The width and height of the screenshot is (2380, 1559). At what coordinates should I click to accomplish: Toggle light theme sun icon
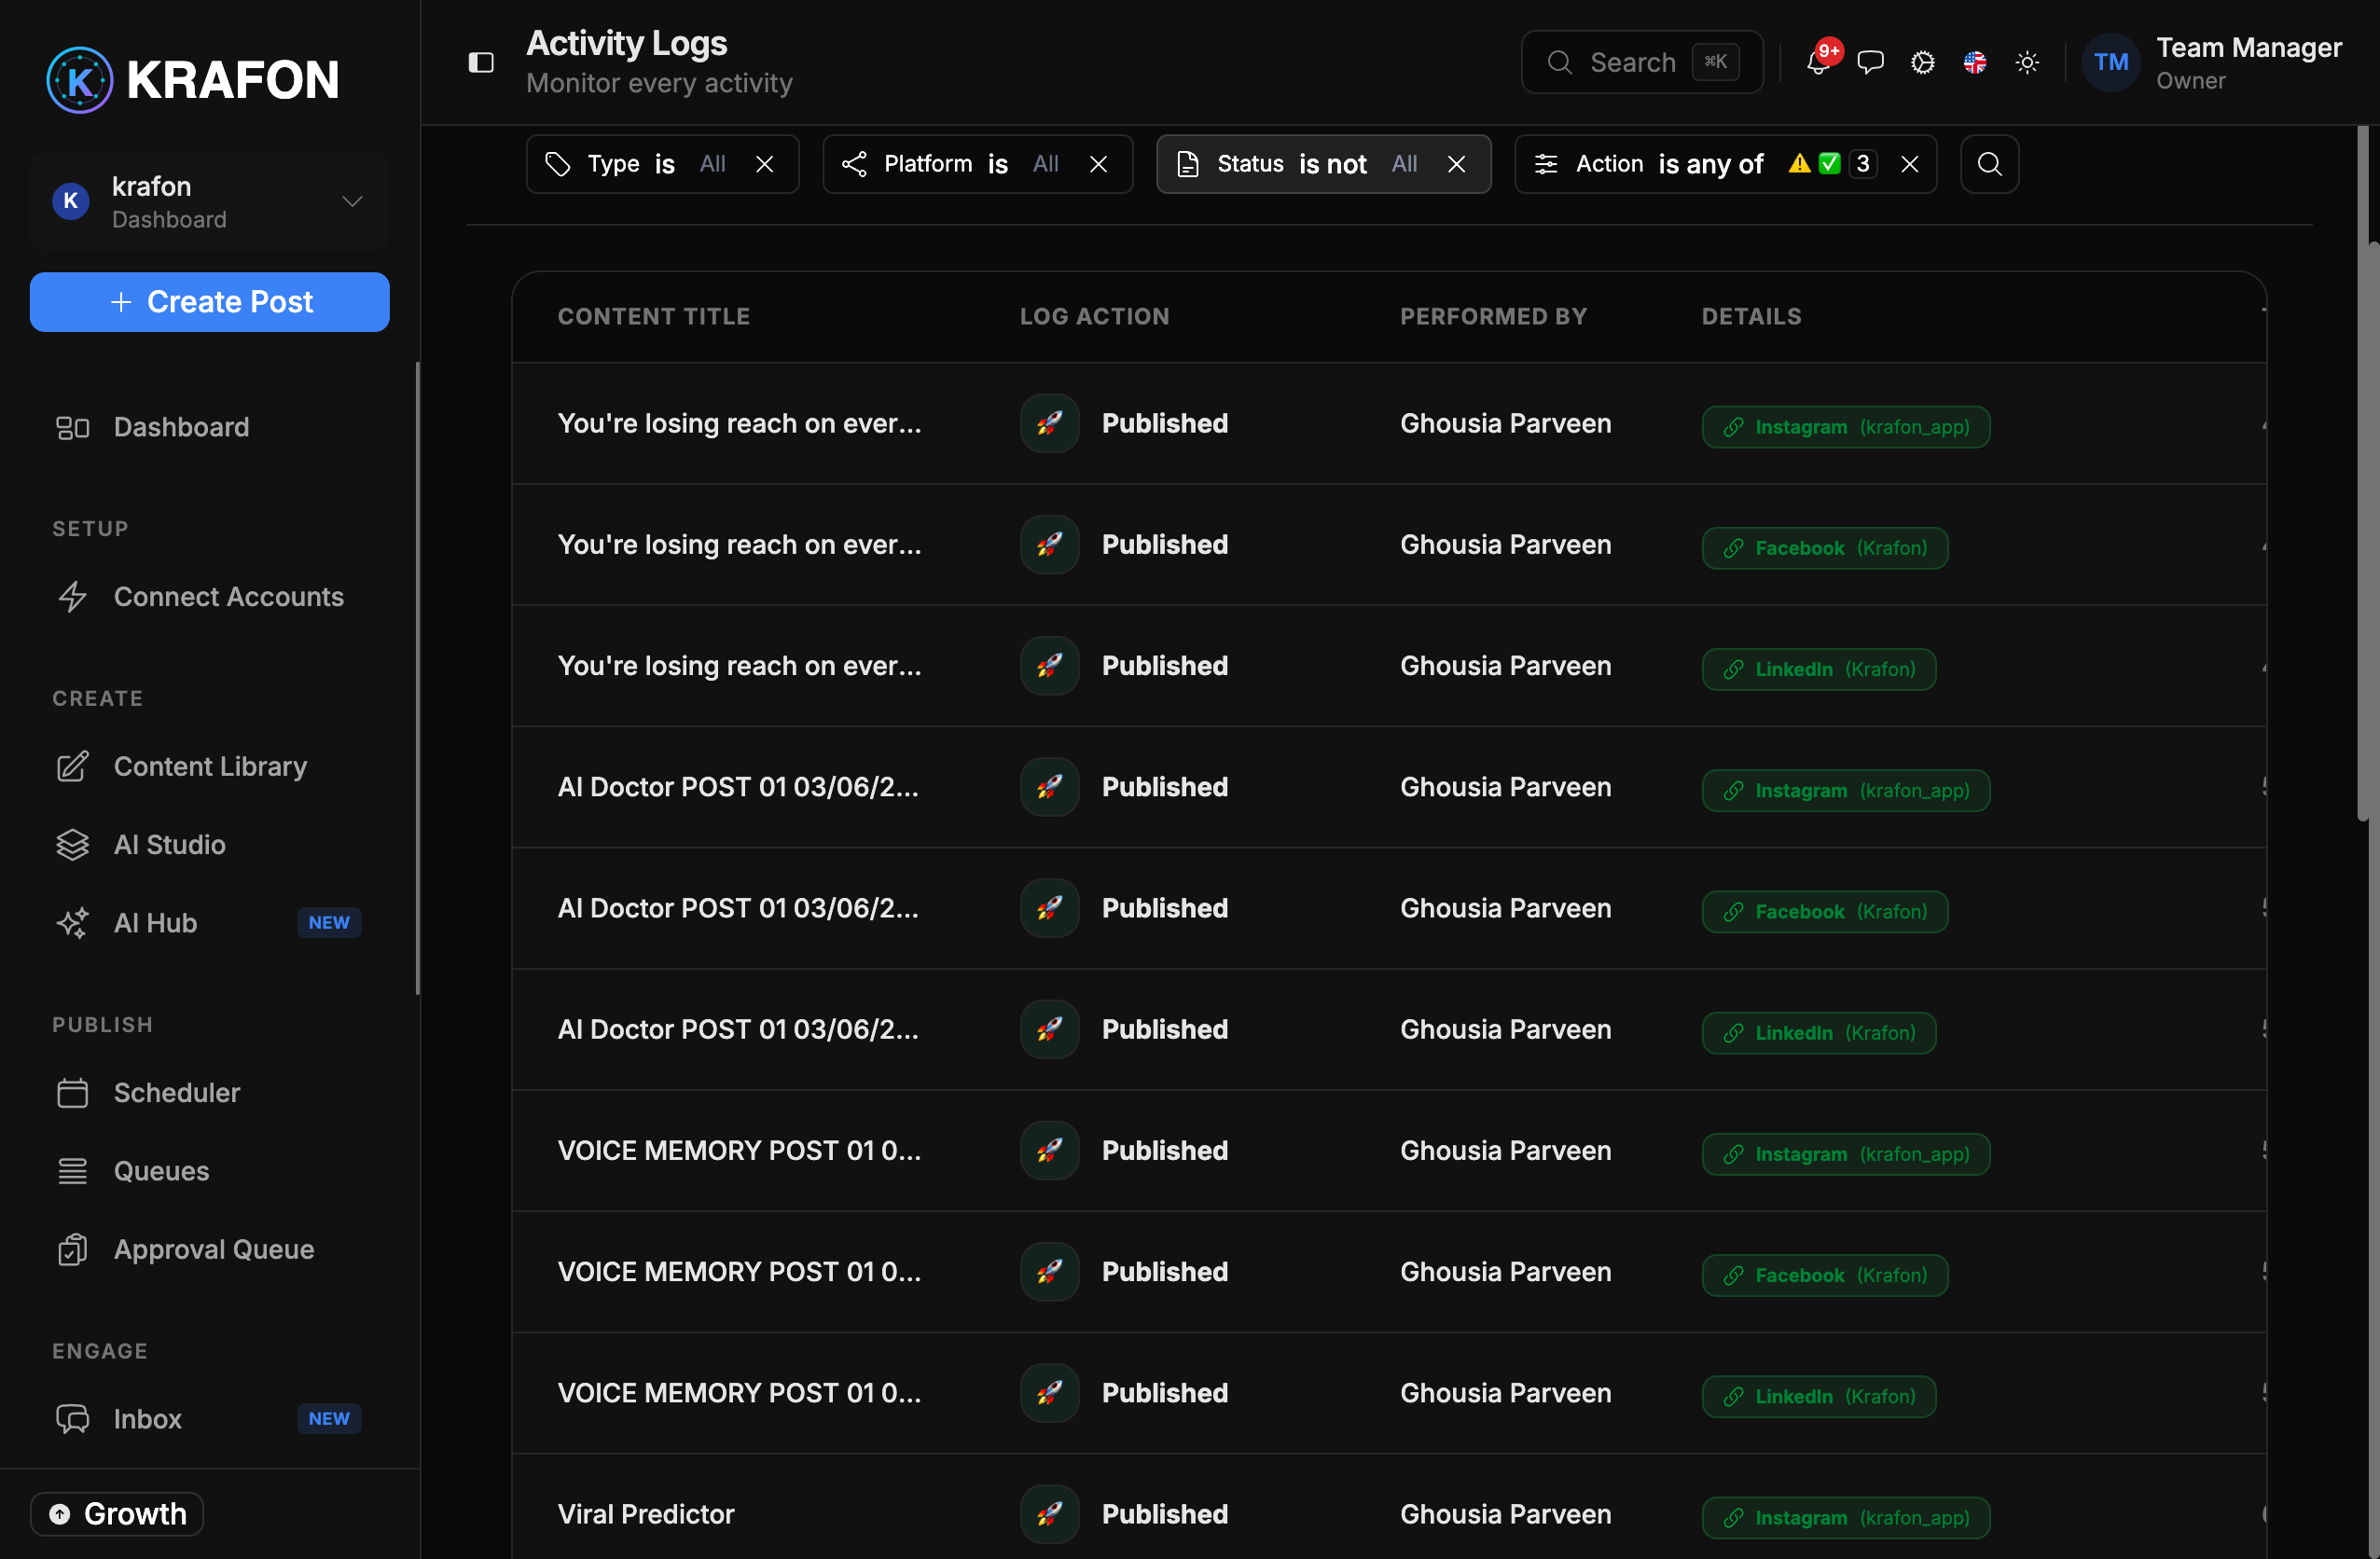(x=2027, y=63)
